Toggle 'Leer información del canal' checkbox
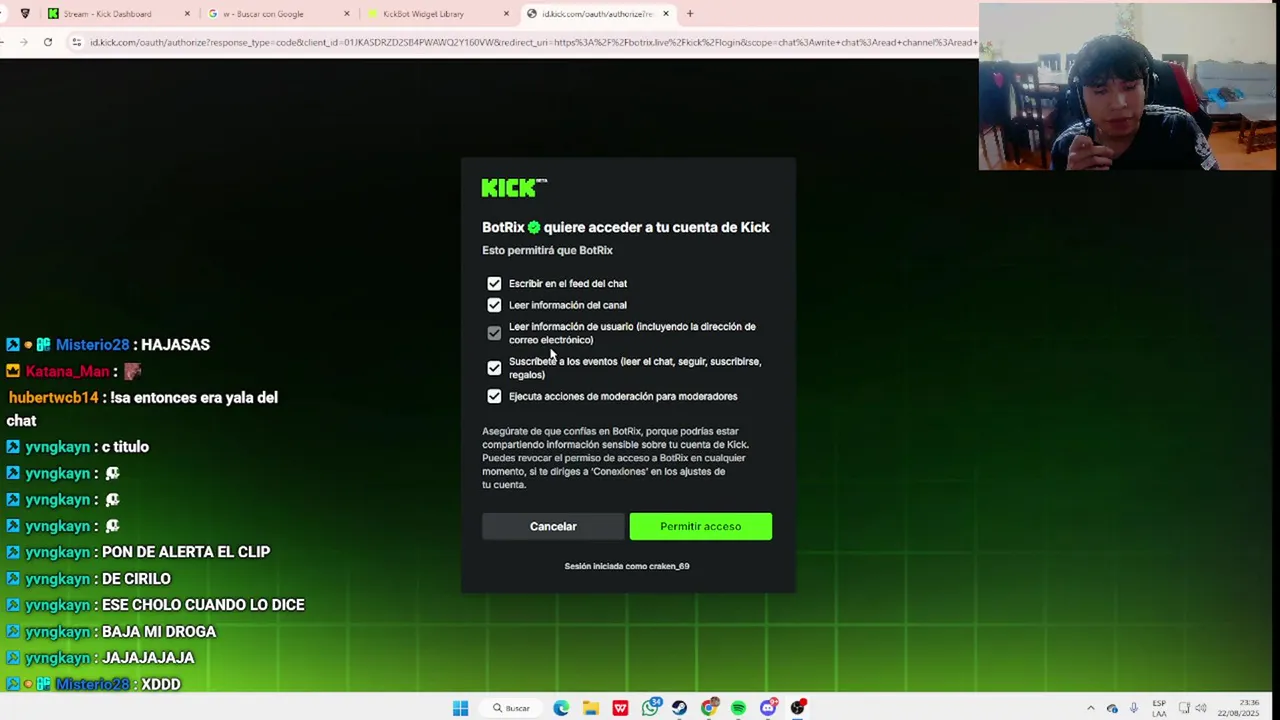This screenshot has width=1280, height=720. coord(494,305)
